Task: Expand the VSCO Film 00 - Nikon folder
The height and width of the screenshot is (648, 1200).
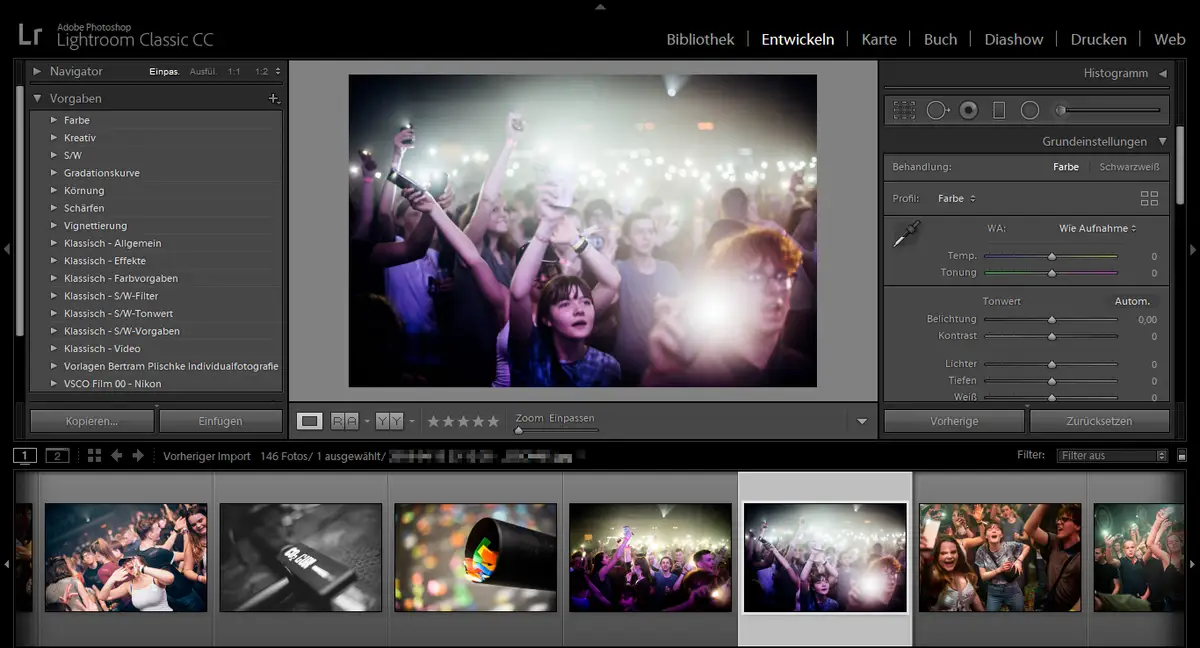Action: click(x=54, y=384)
